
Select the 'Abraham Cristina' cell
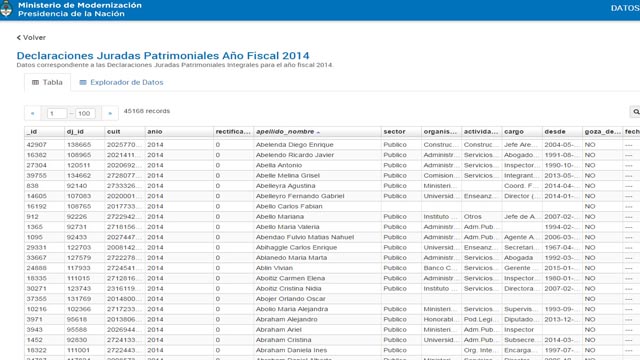[x=318, y=340]
